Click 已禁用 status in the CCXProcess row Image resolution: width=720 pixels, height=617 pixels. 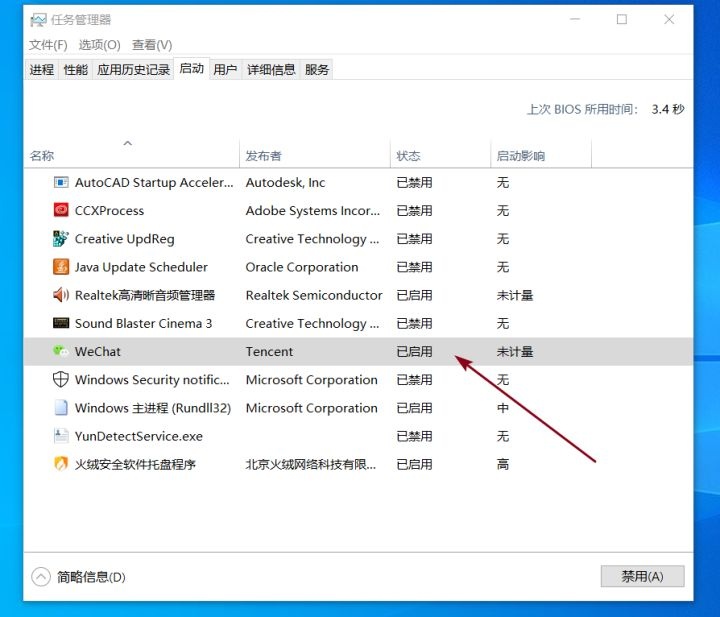(415, 211)
